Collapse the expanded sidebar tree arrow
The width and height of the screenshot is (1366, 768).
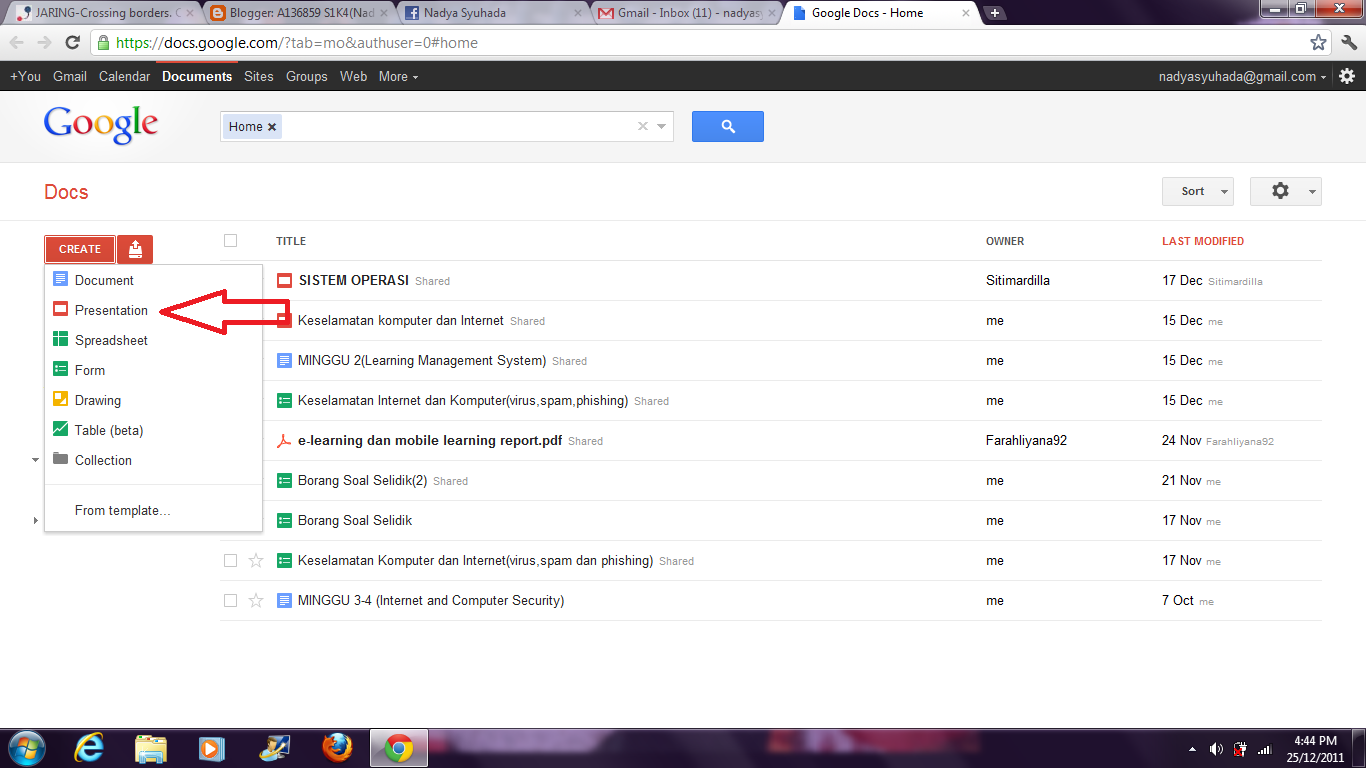coord(35,460)
